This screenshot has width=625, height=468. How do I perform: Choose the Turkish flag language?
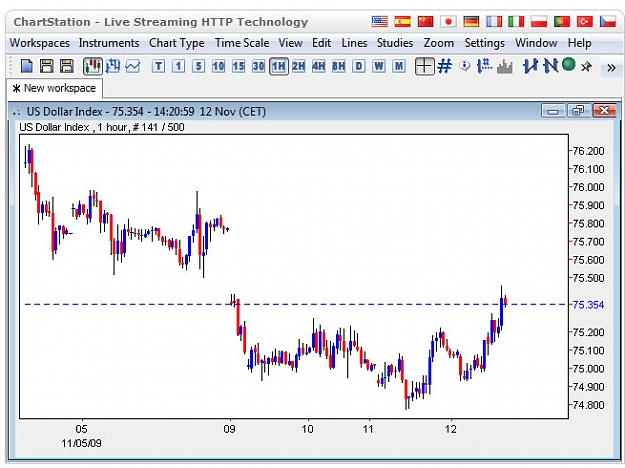(x=585, y=22)
